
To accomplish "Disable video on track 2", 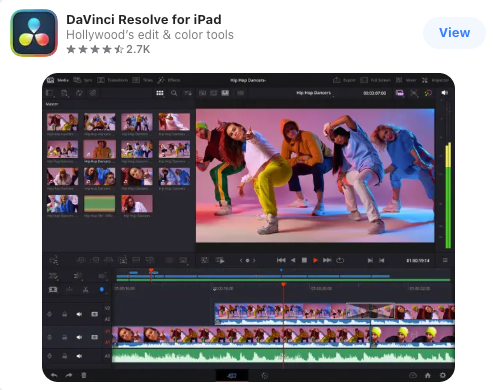I will coord(94,314).
